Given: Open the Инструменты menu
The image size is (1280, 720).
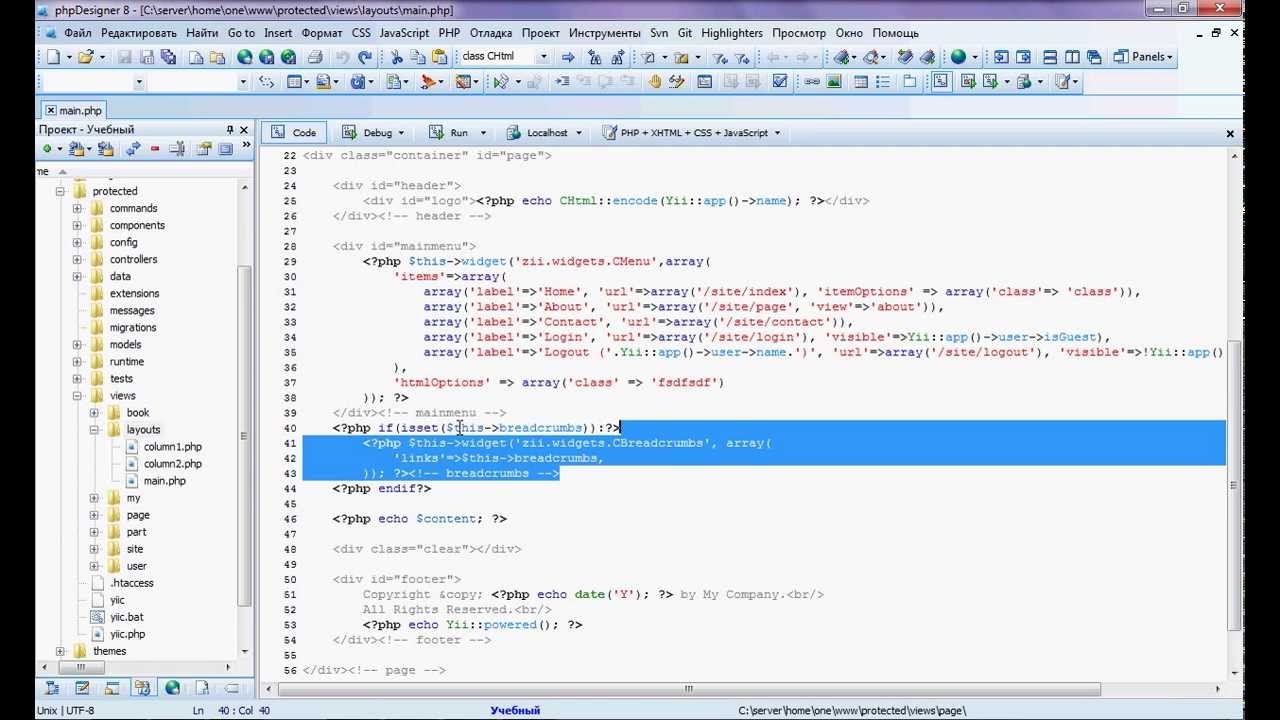Looking at the screenshot, I should pos(604,33).
